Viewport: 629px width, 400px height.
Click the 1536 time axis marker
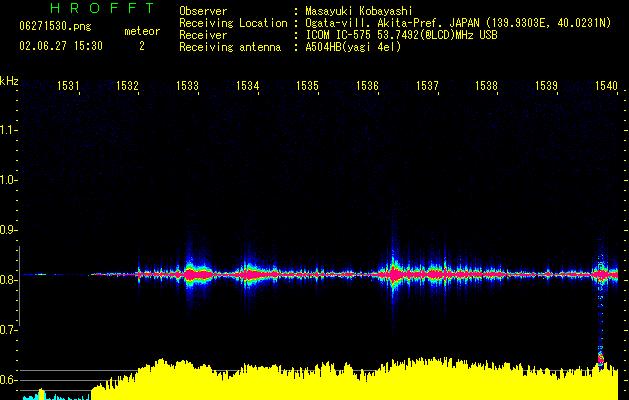coord(367,85)
